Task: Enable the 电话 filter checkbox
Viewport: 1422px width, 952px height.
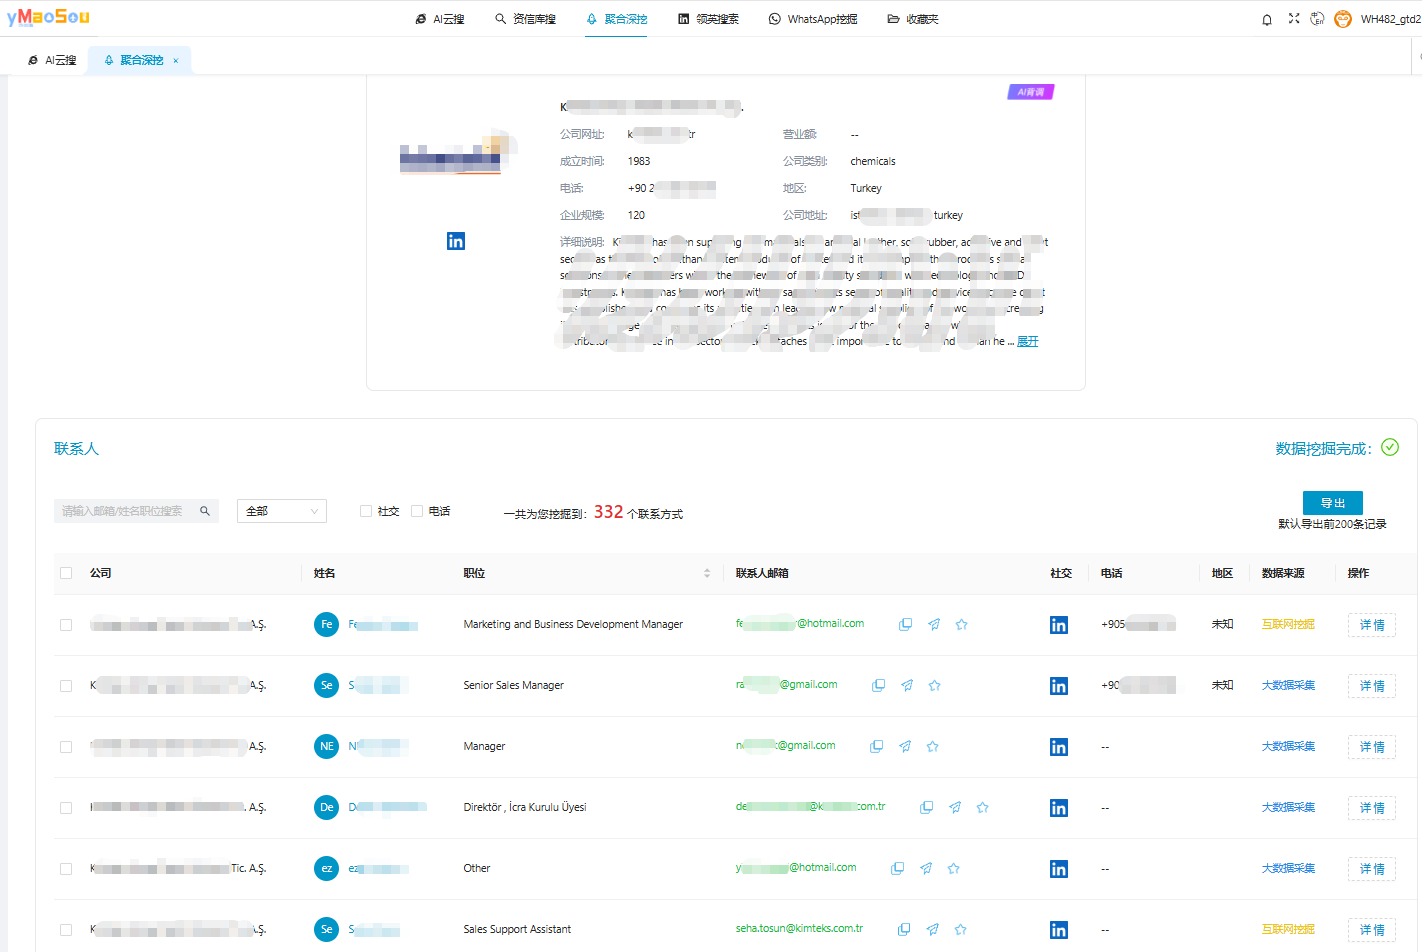Action: (x=417, y=511)
